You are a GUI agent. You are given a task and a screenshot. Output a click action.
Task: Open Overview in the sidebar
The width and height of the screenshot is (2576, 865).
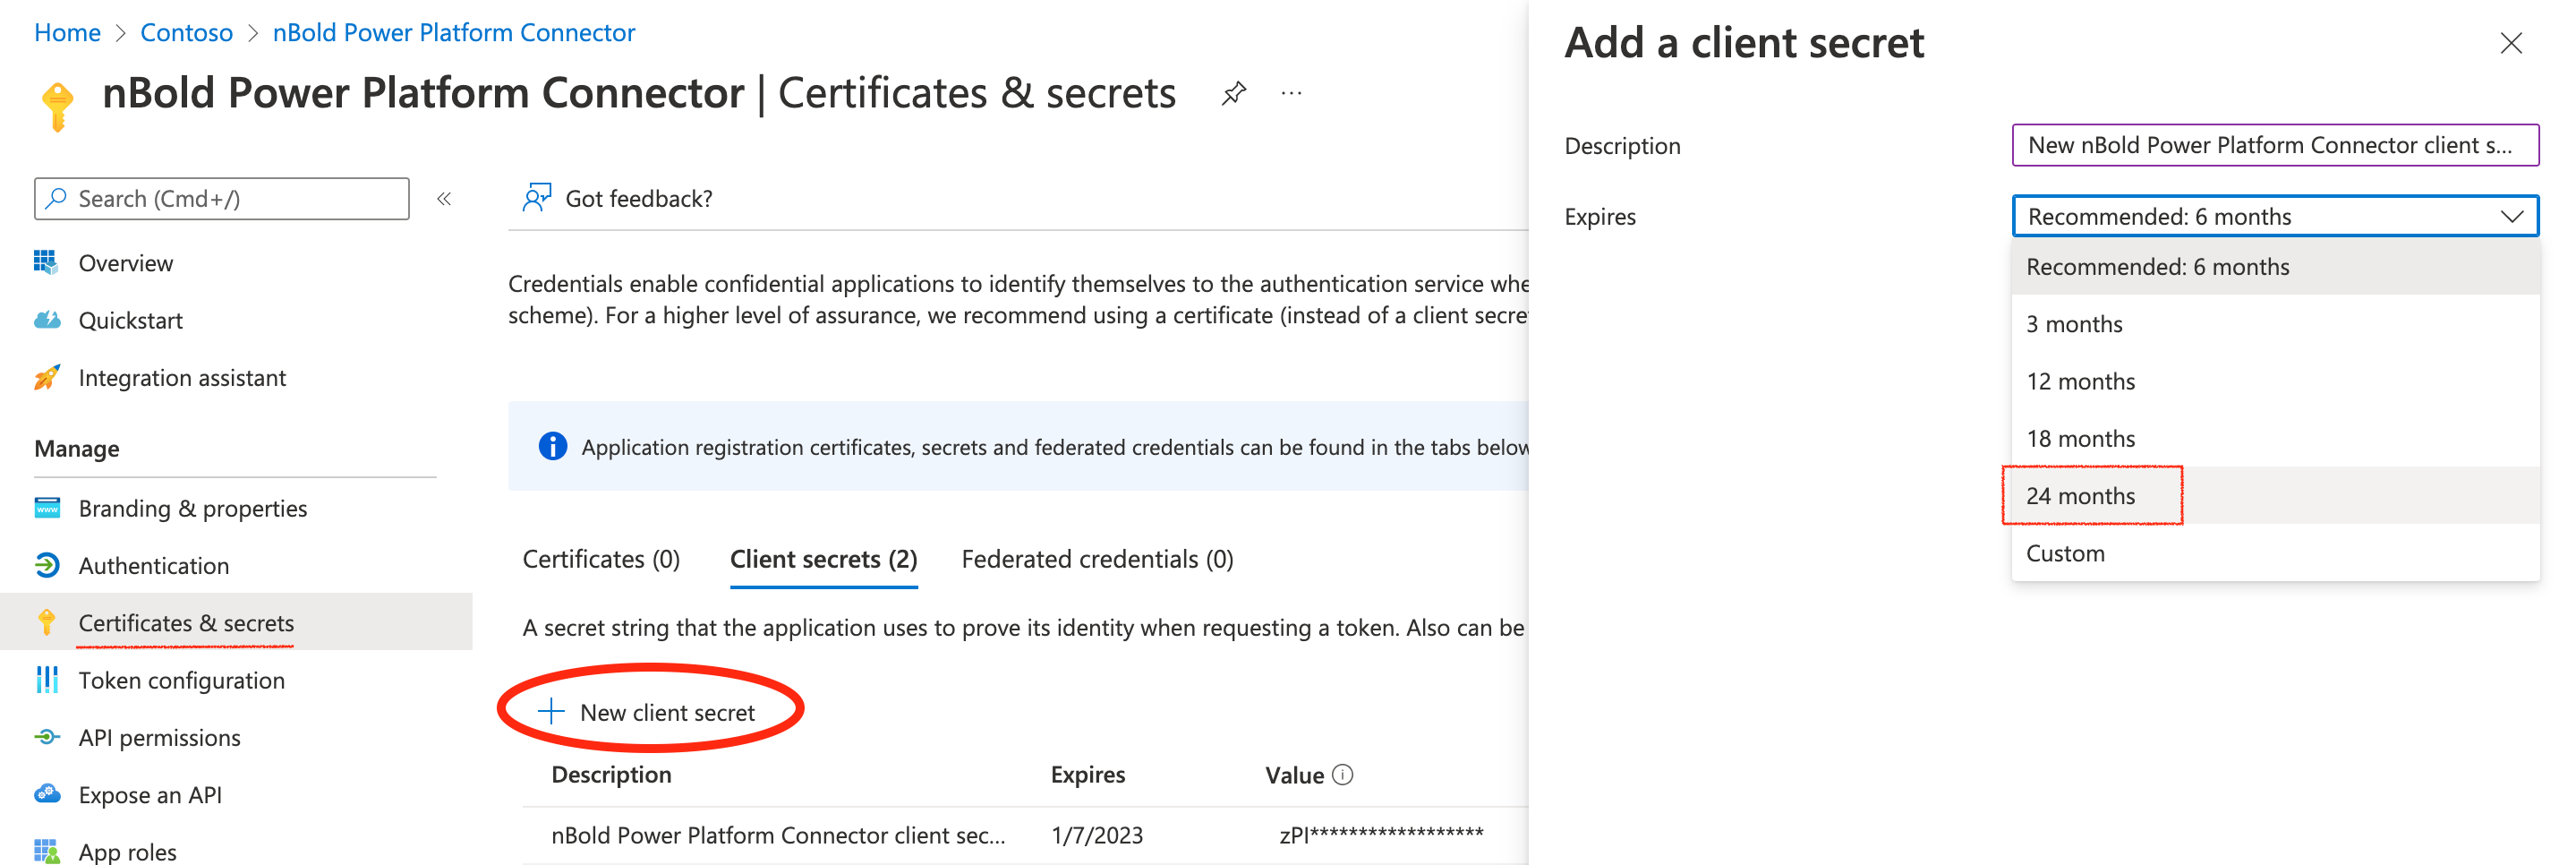(125, 263)
